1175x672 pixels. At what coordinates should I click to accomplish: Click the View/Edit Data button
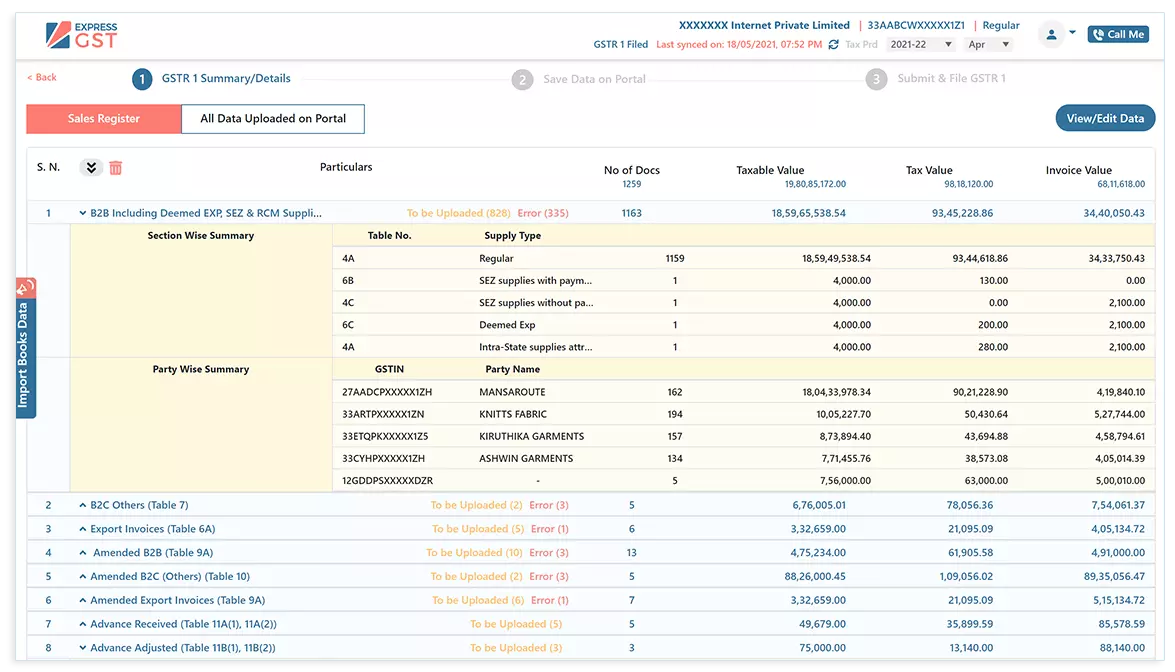(x=1104, y=119)
